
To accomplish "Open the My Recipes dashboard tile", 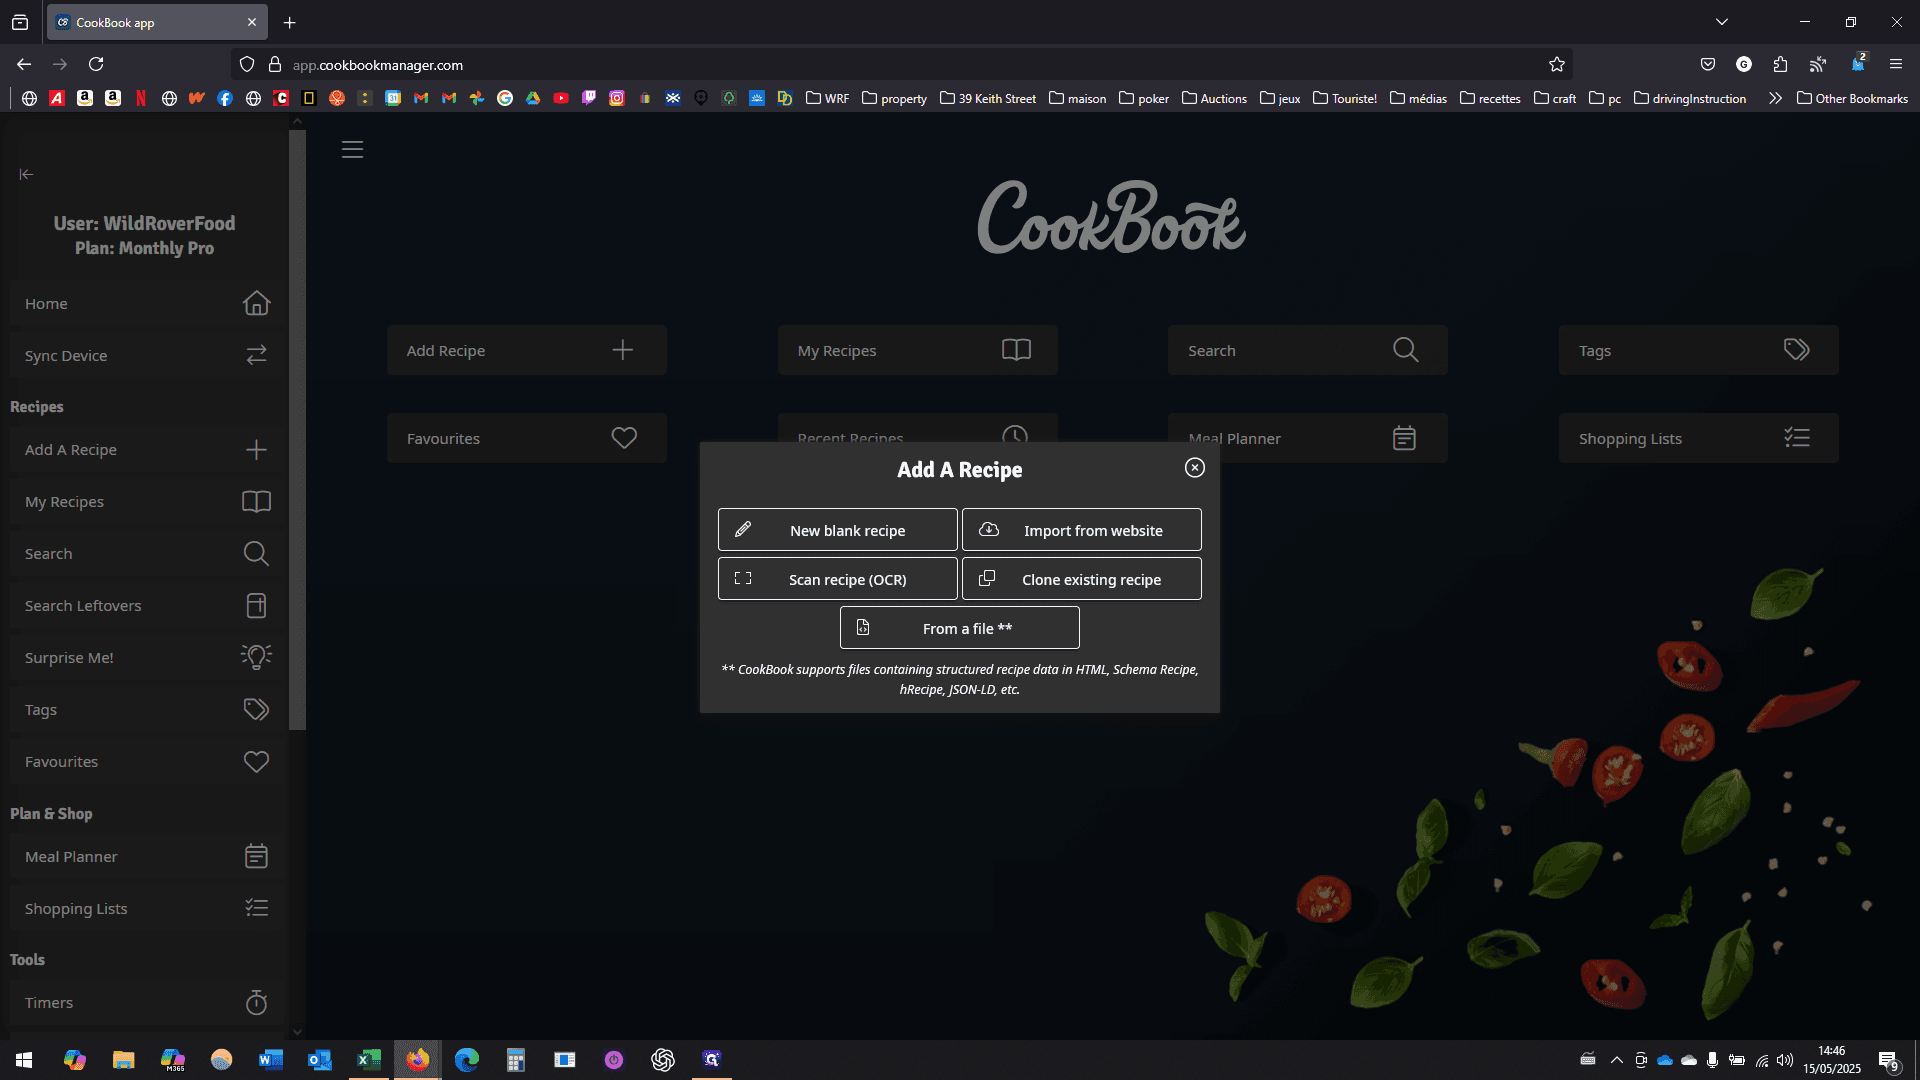I will (918, 350).
